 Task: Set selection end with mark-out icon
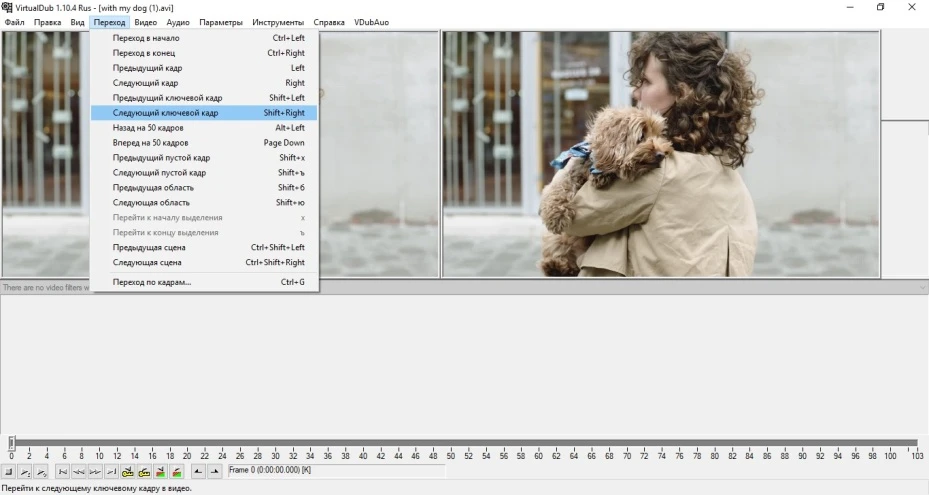click(x=214, y=471)
